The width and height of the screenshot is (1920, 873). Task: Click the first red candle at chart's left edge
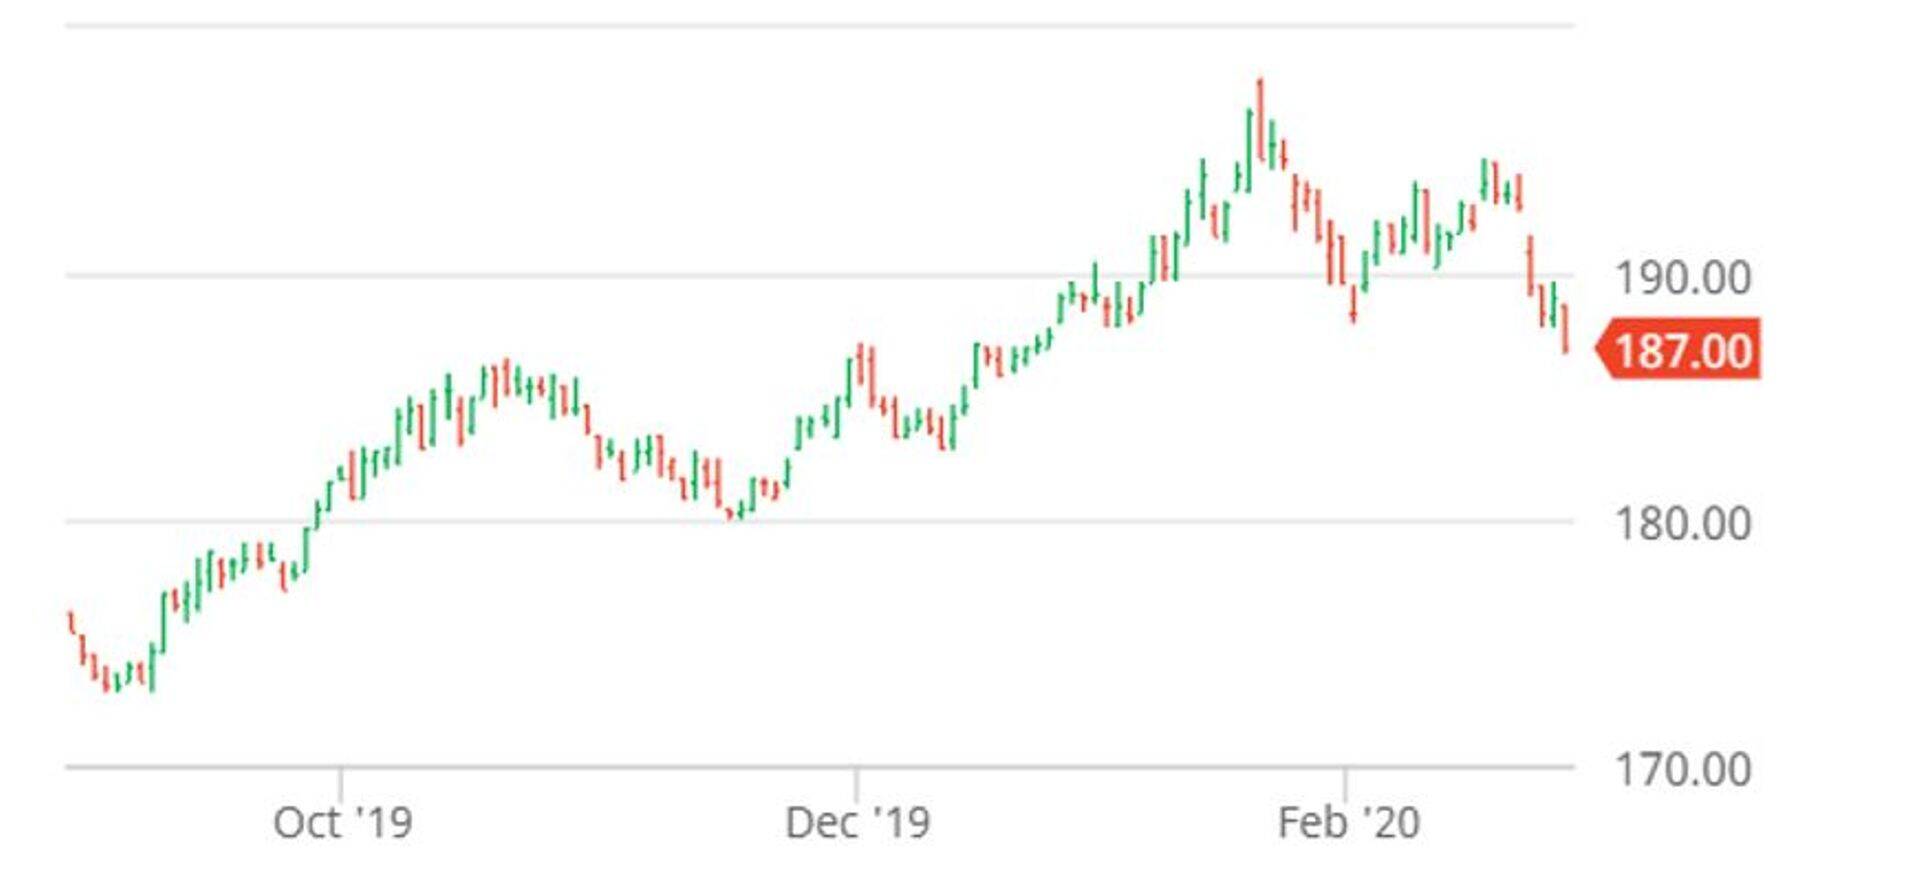70,621
